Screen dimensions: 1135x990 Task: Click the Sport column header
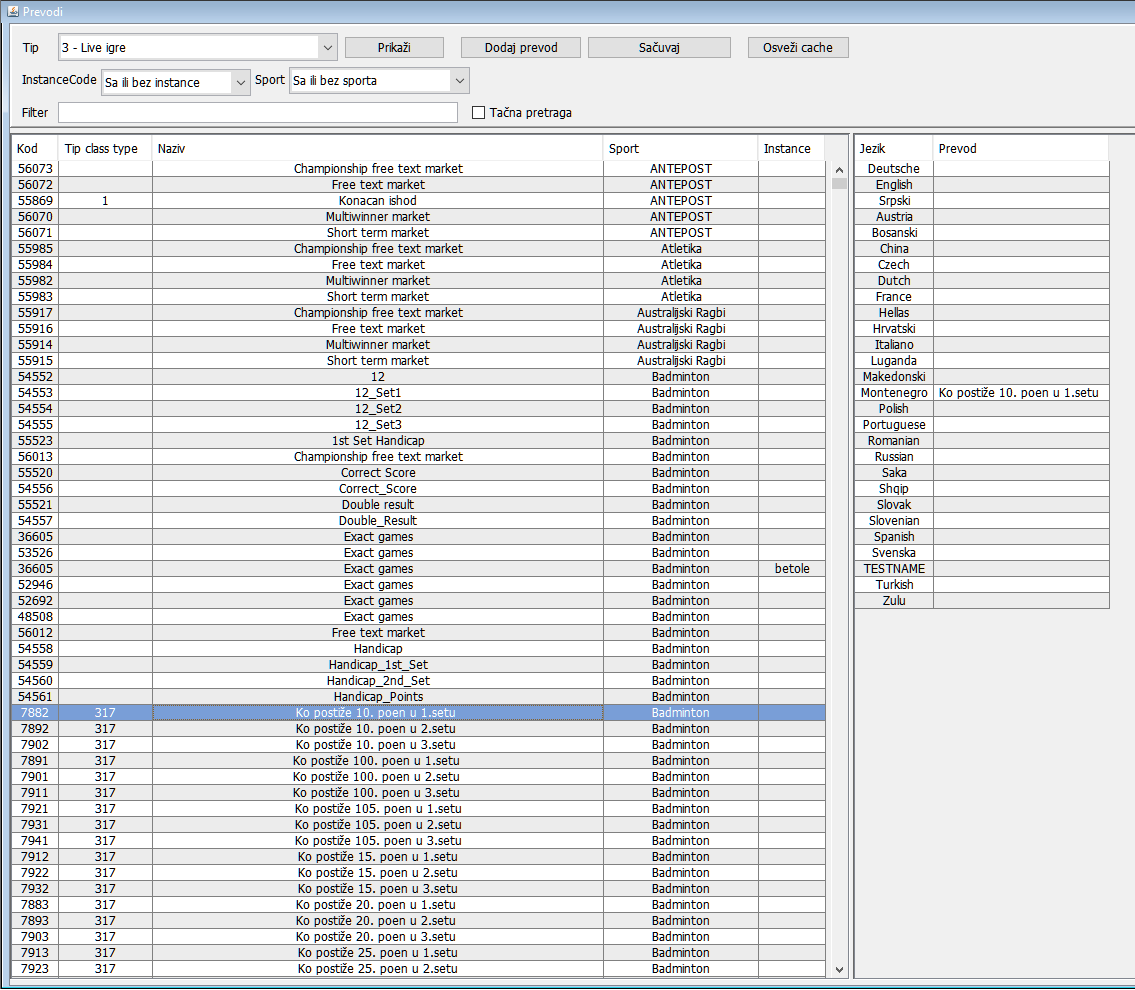[680, 148]
